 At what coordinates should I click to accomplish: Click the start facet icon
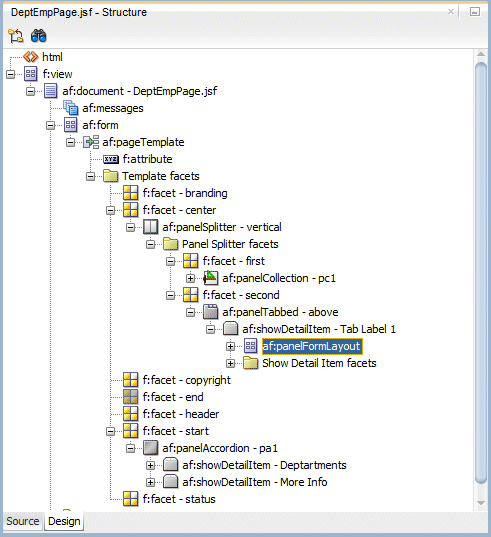point(130,431)
